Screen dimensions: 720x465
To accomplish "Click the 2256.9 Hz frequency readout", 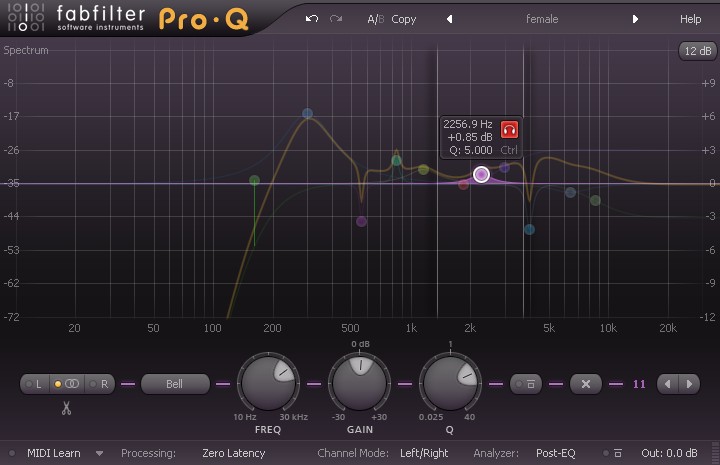I will coord(467,124).
